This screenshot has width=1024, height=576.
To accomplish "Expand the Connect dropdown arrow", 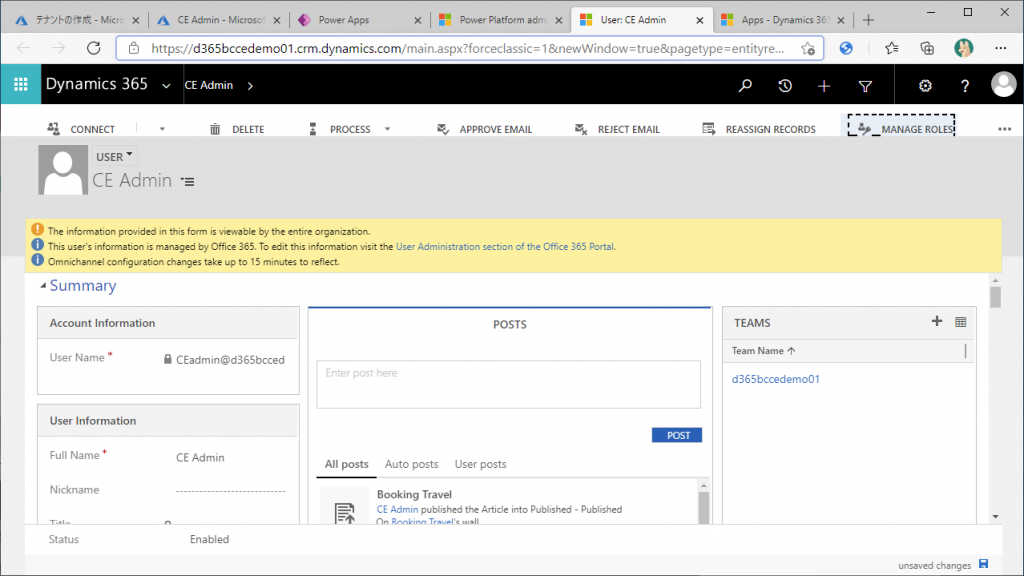I will [x=162, y=129].
